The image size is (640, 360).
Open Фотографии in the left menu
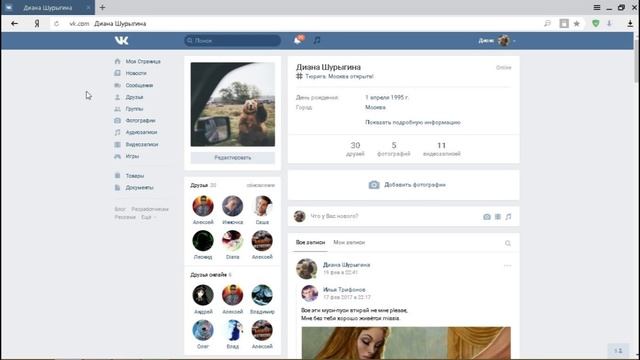[140, 121]
